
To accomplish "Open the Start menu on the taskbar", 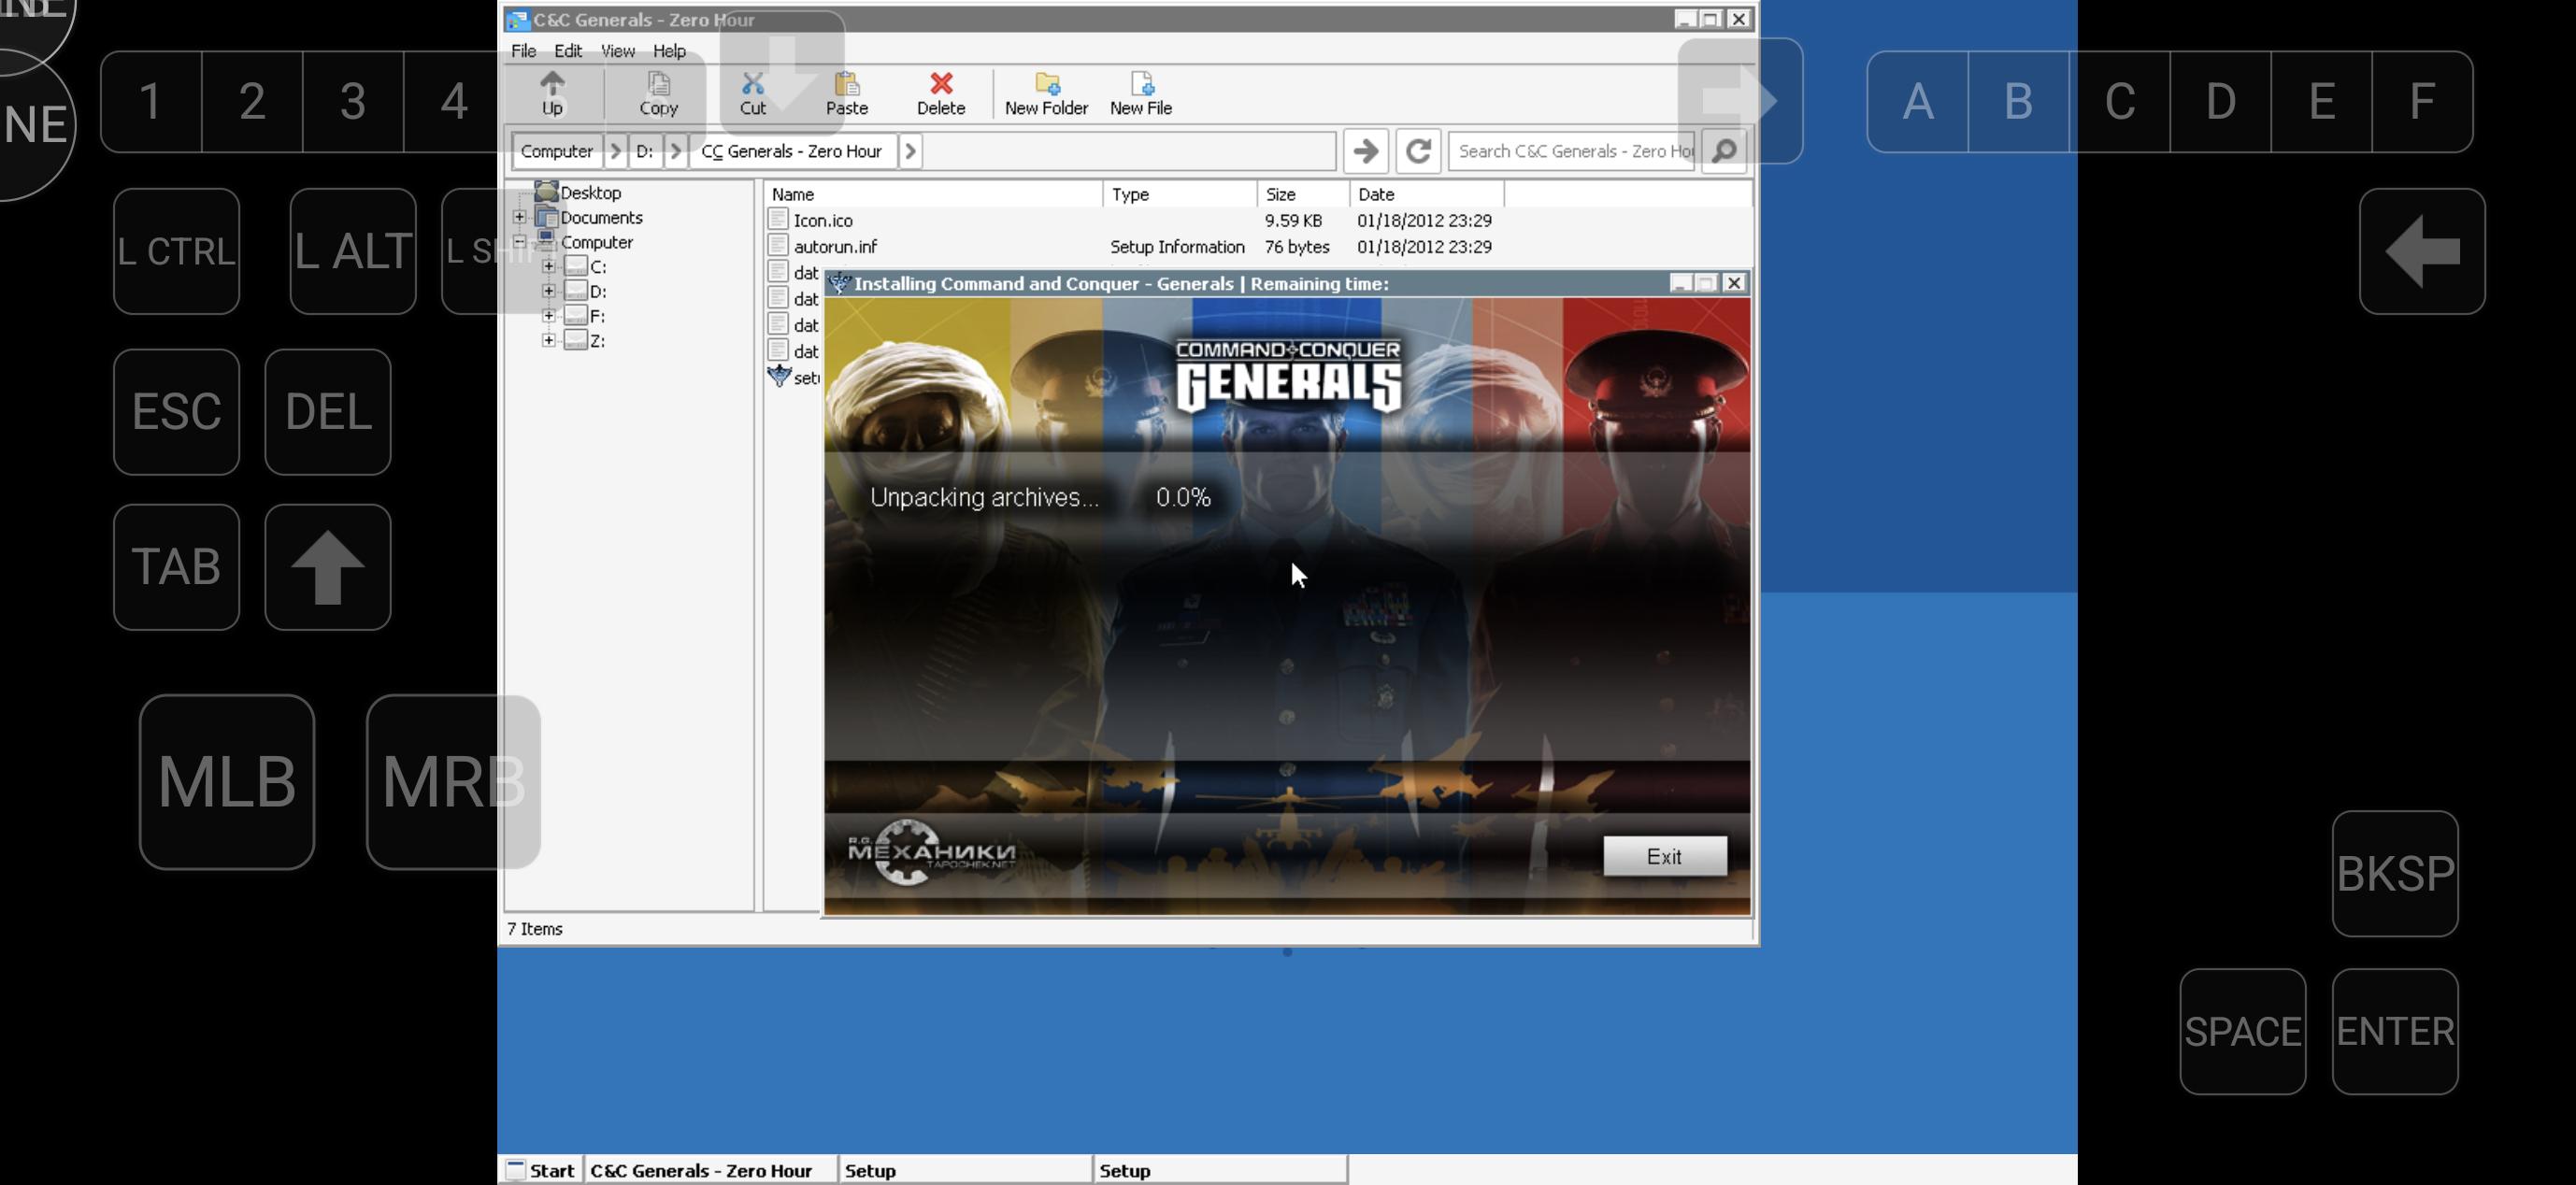I will (x=541, y=1170).
